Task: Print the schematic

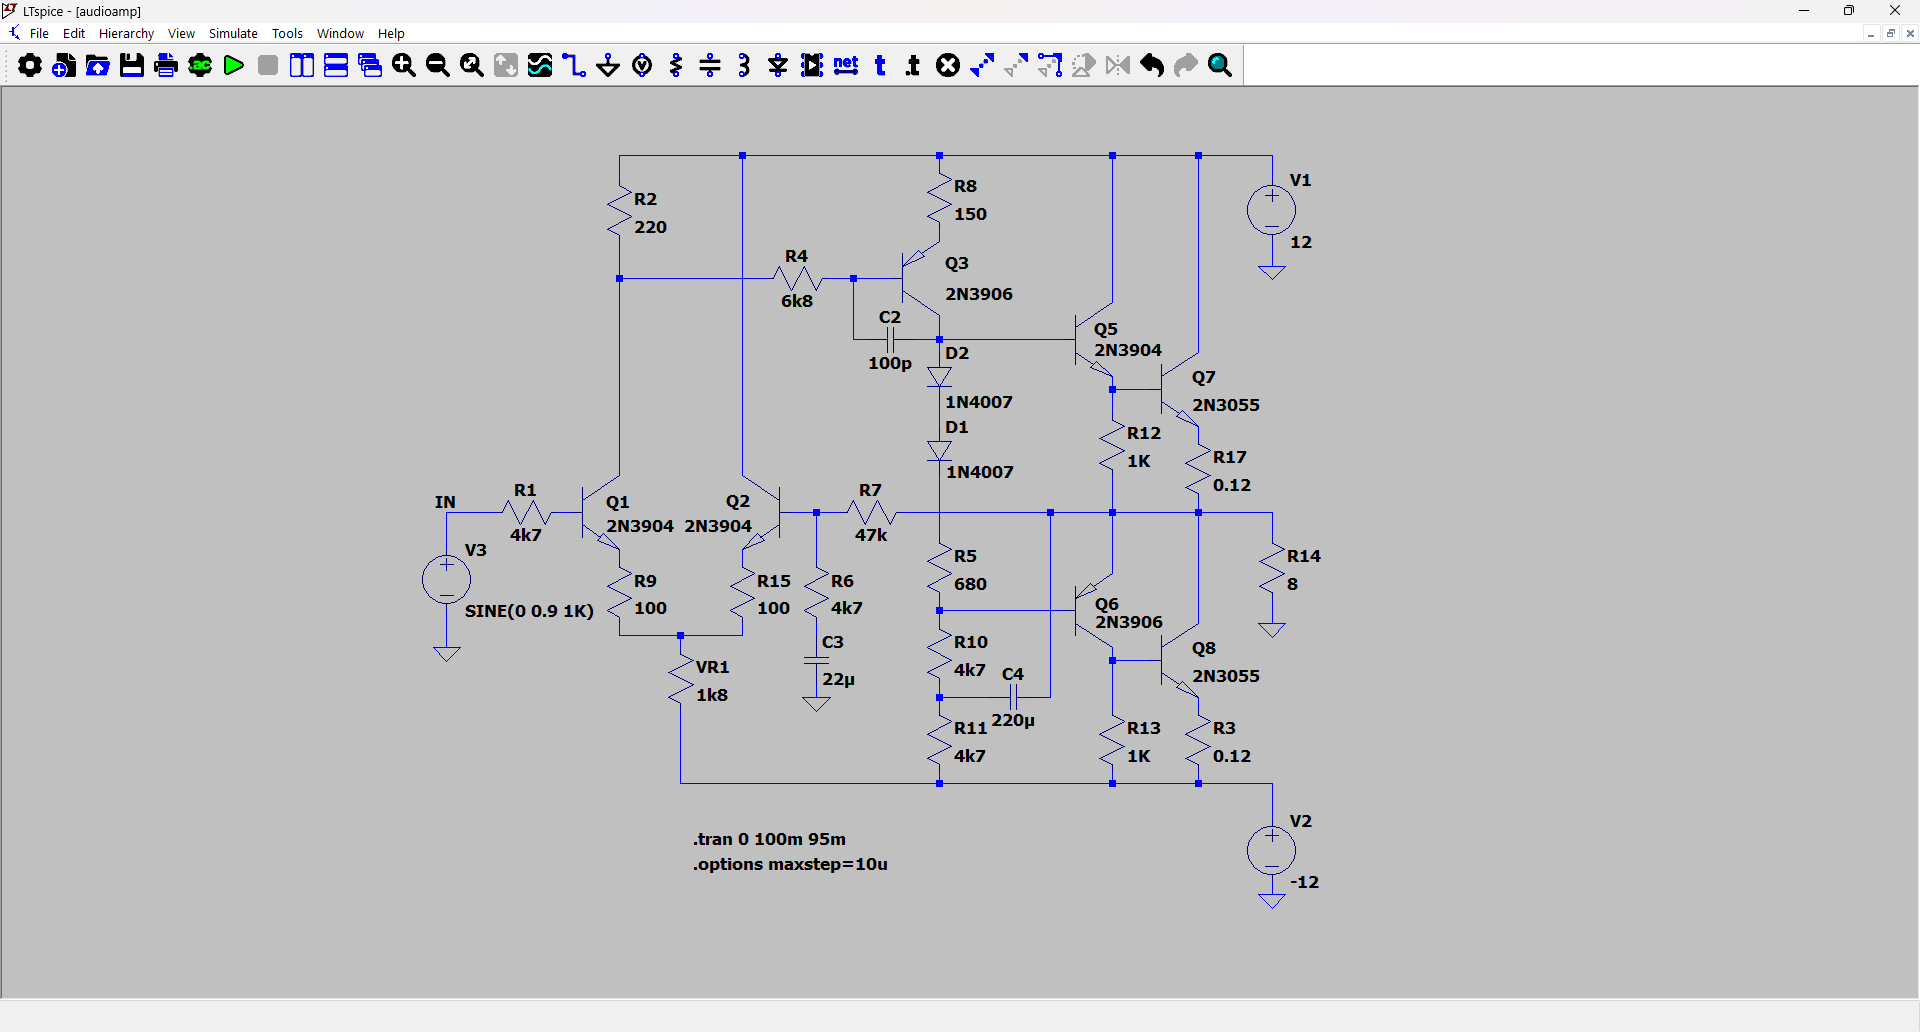Action: [166, 66]
